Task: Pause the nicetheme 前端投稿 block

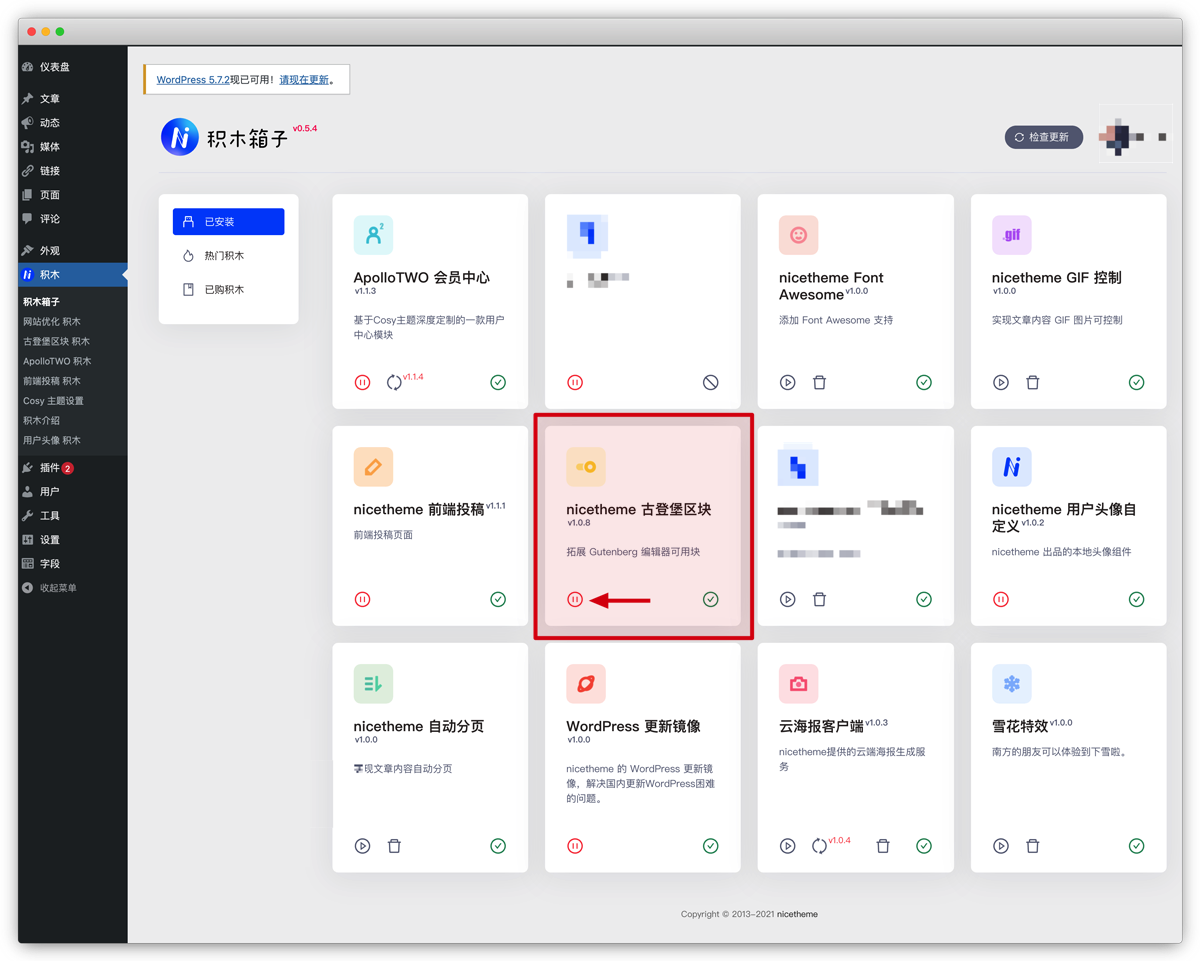Action: [x=363, y=599]
